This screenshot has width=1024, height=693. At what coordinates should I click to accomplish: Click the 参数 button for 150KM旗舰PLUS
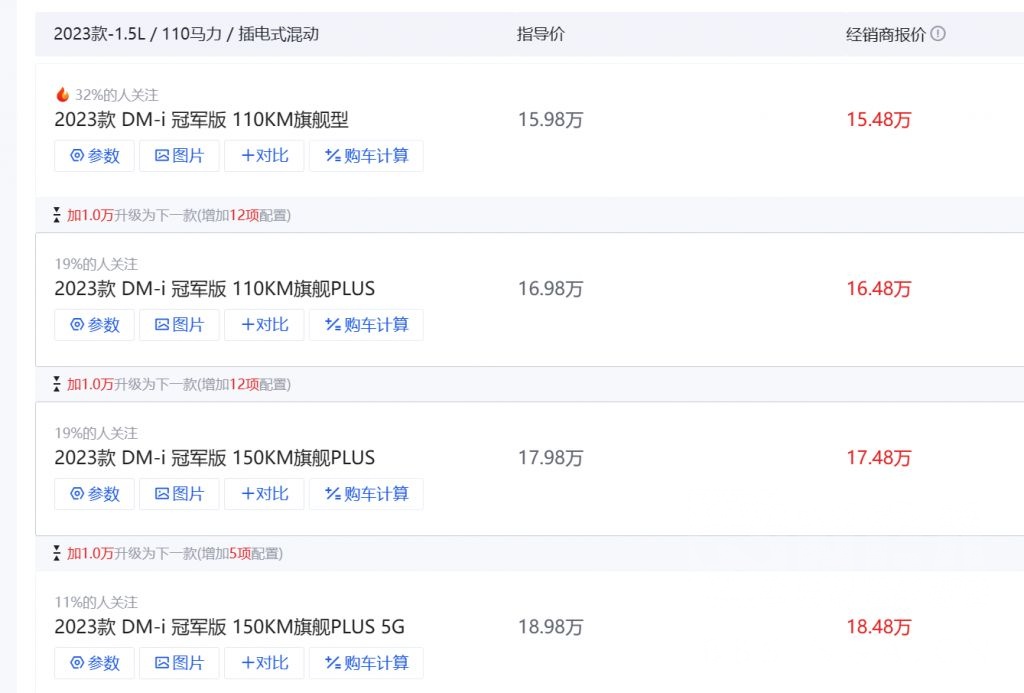94,494
